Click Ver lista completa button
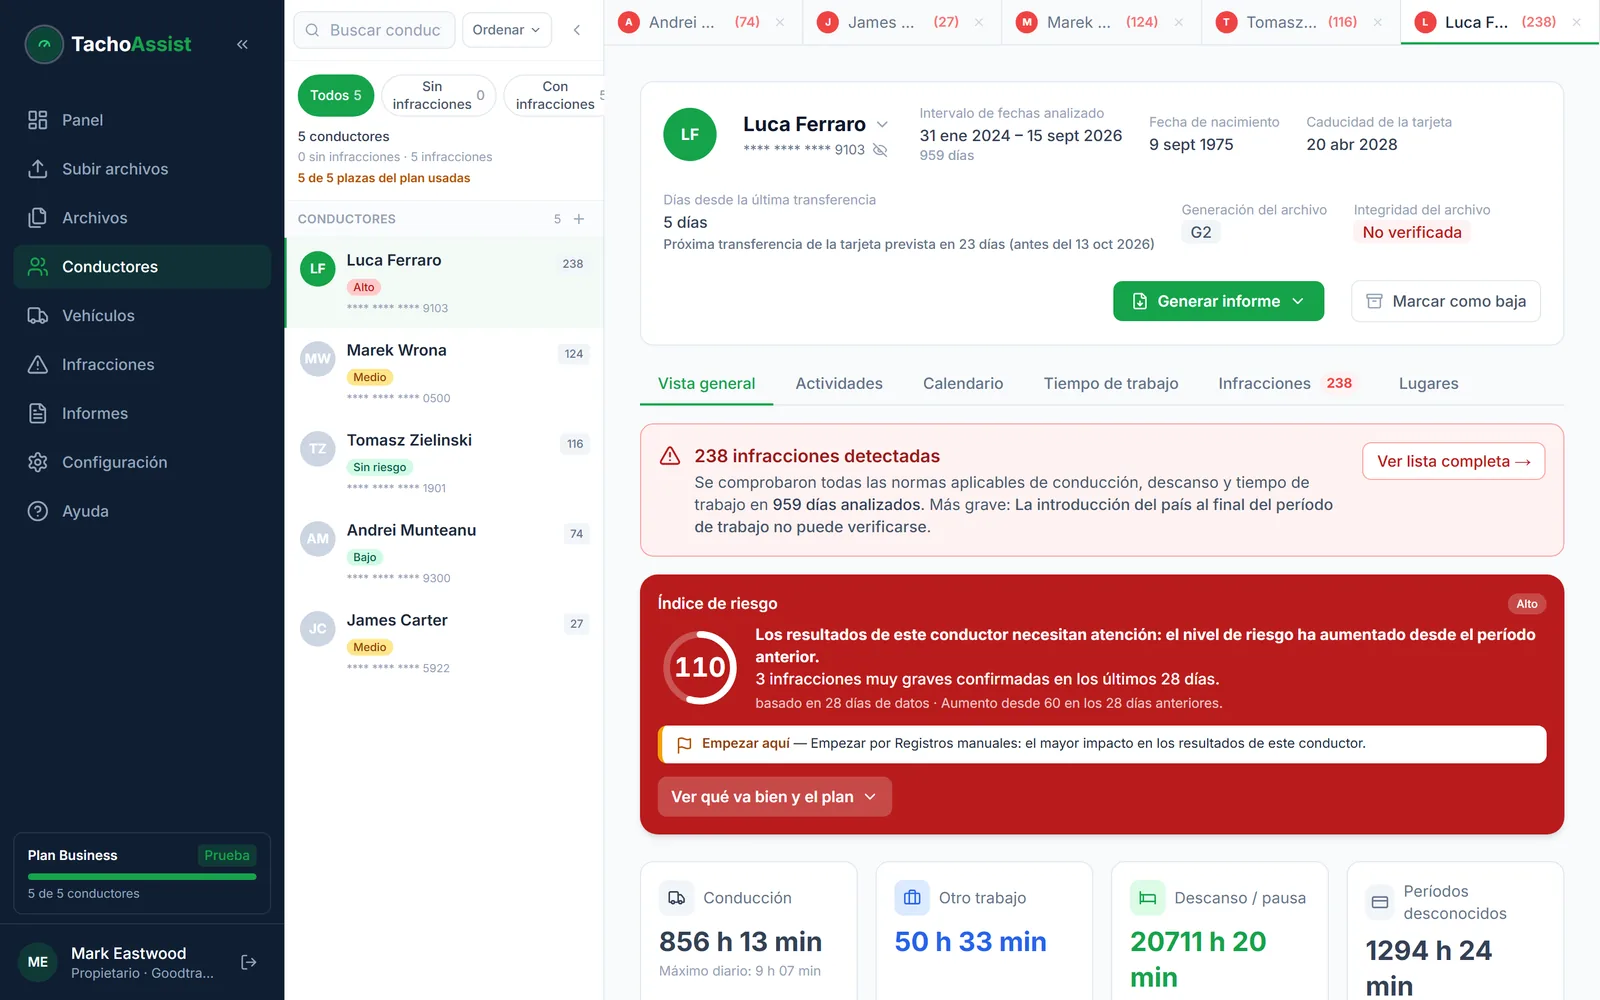This screenshot has width=1600, height=1000. click(x=1453, y=461)
